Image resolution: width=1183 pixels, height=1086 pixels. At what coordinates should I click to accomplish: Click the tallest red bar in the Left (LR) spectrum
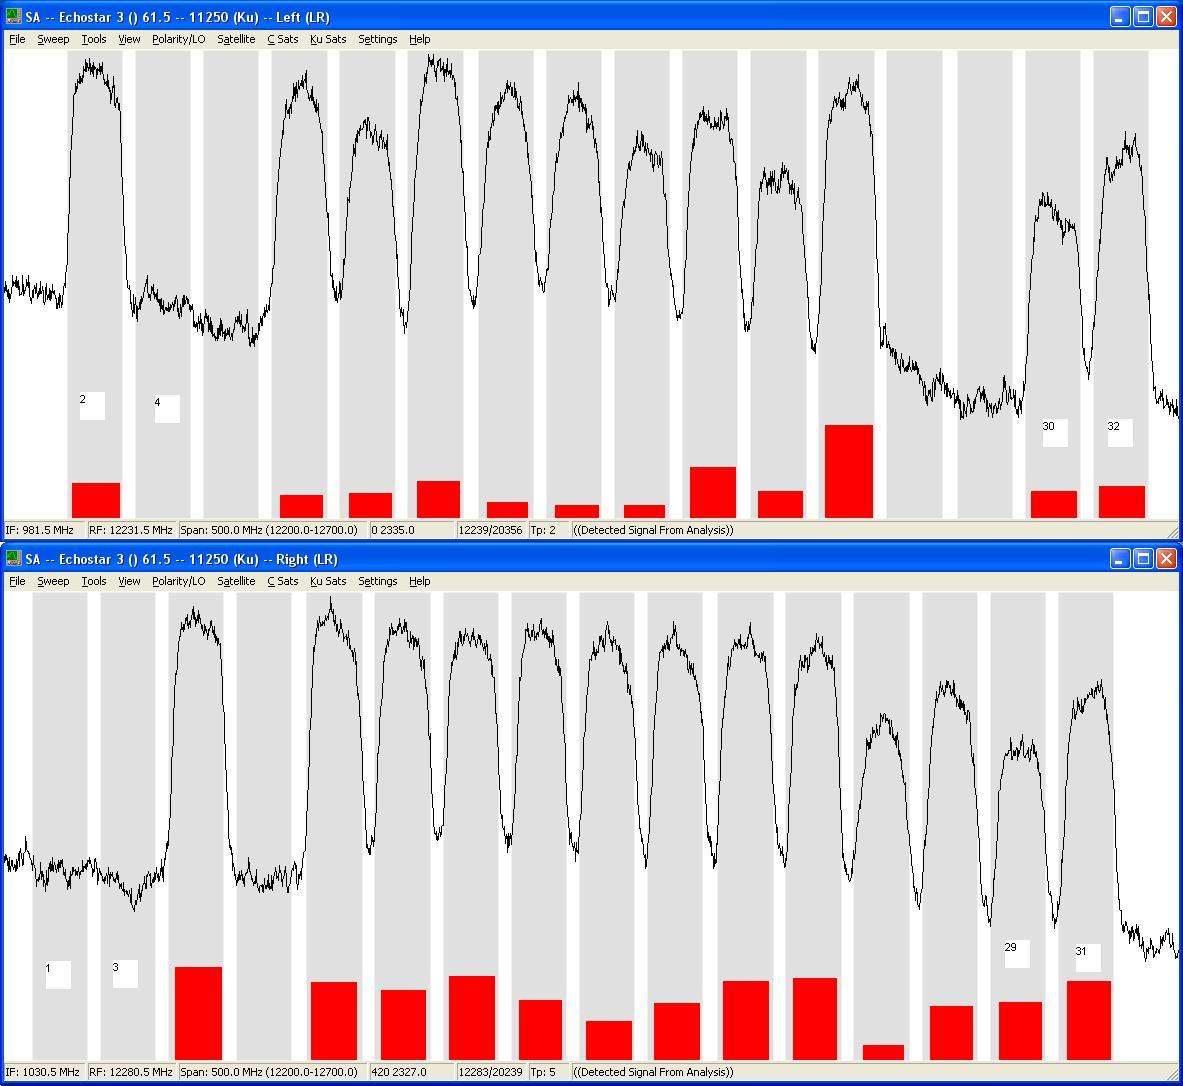click(x=848, y=471)
